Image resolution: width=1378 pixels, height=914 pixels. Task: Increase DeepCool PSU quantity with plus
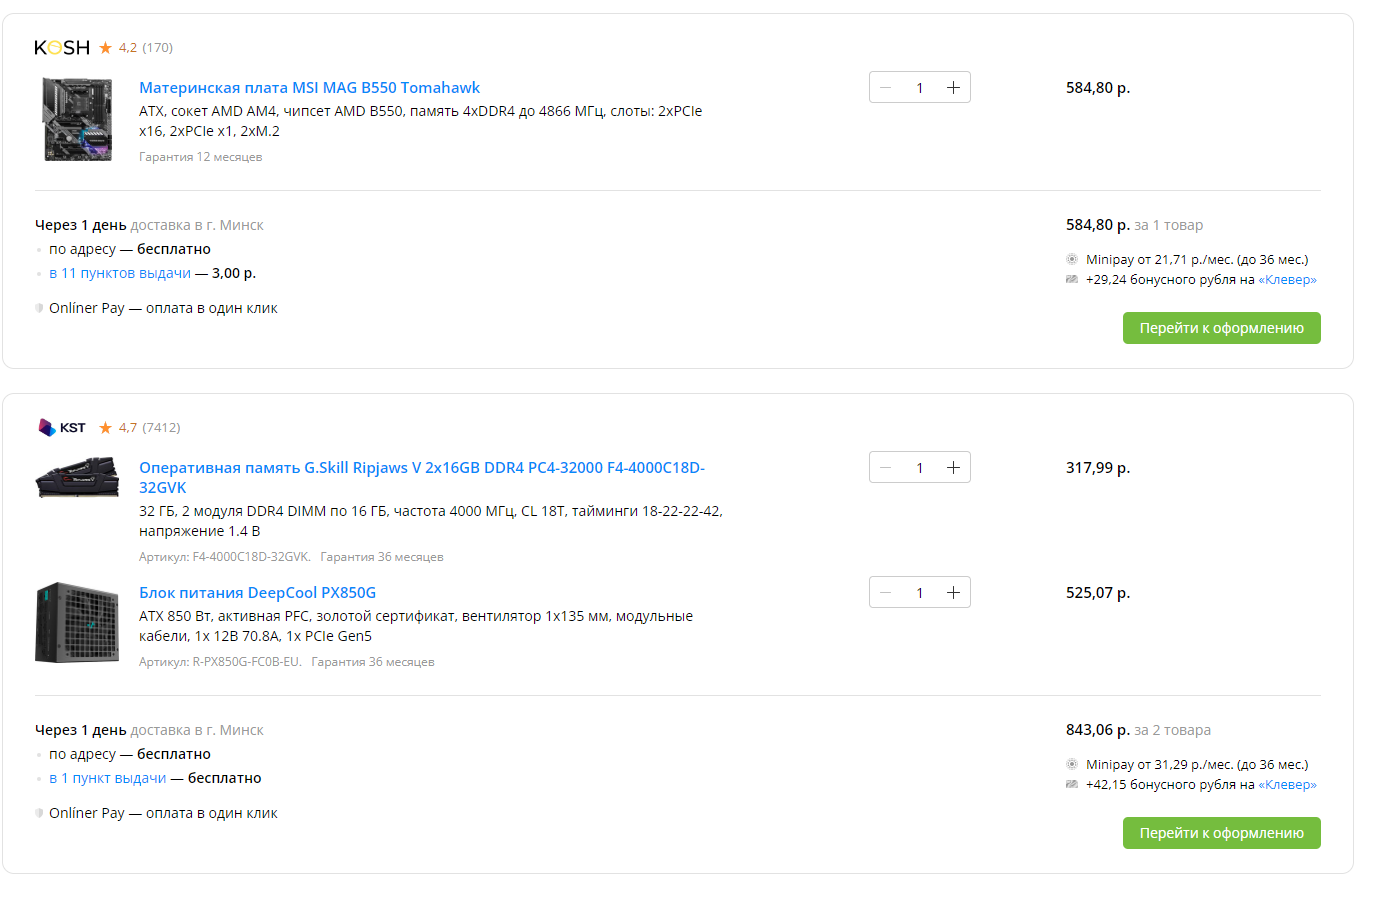[953, 593]
